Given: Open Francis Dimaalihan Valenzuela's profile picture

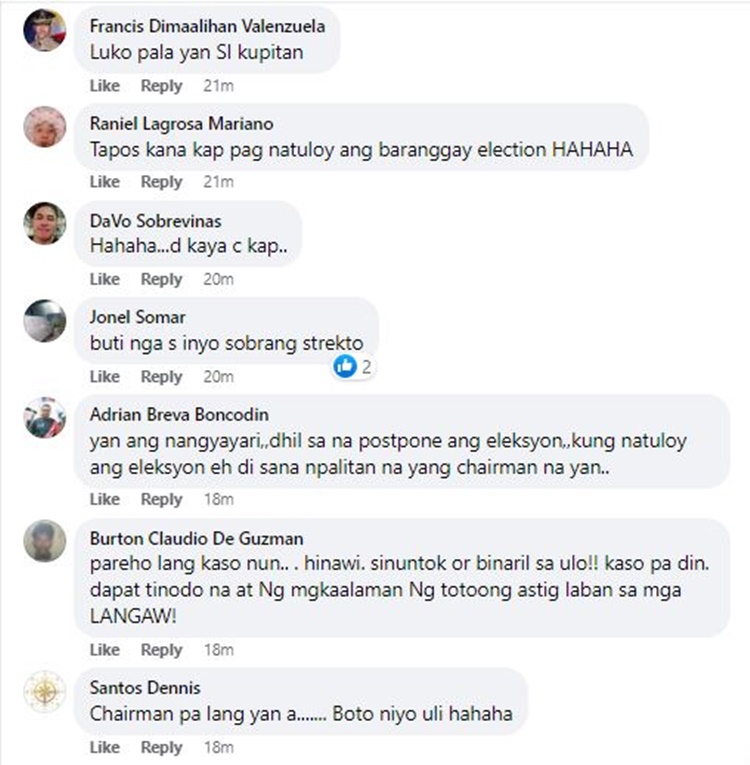Looking at the screenshot, I should [x=45, y=30].
